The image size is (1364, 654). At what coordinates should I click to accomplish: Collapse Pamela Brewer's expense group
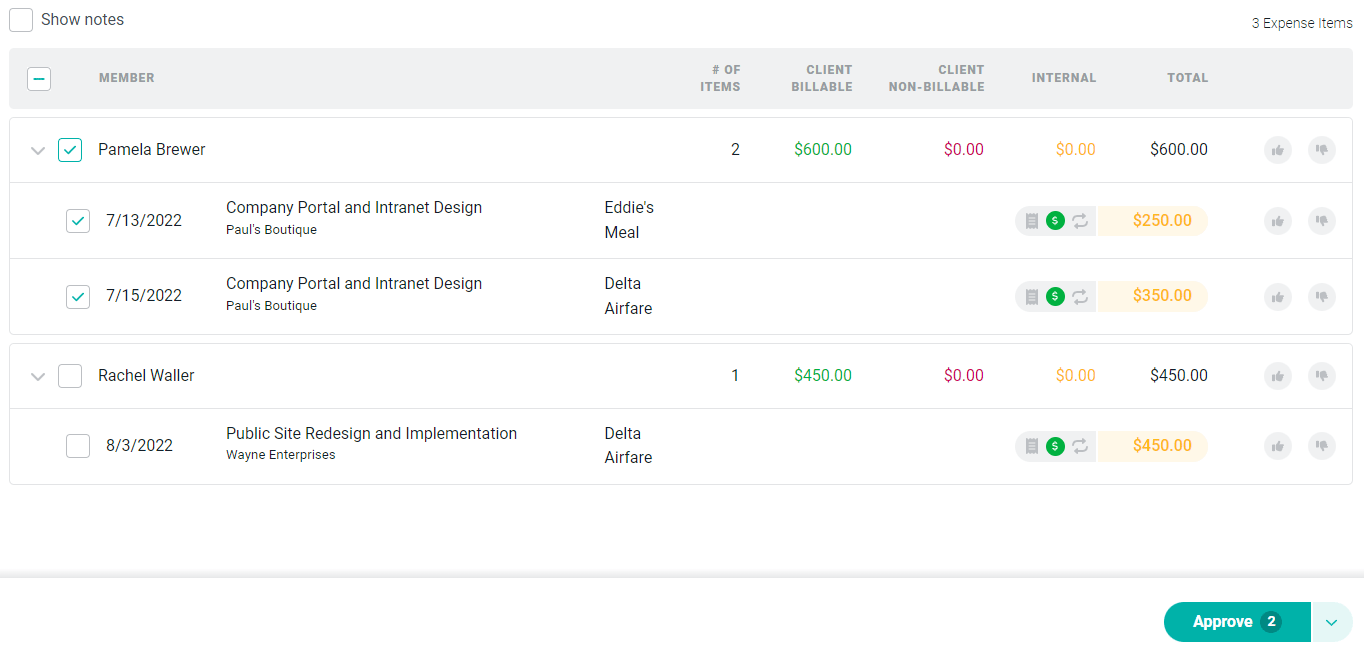38,151
